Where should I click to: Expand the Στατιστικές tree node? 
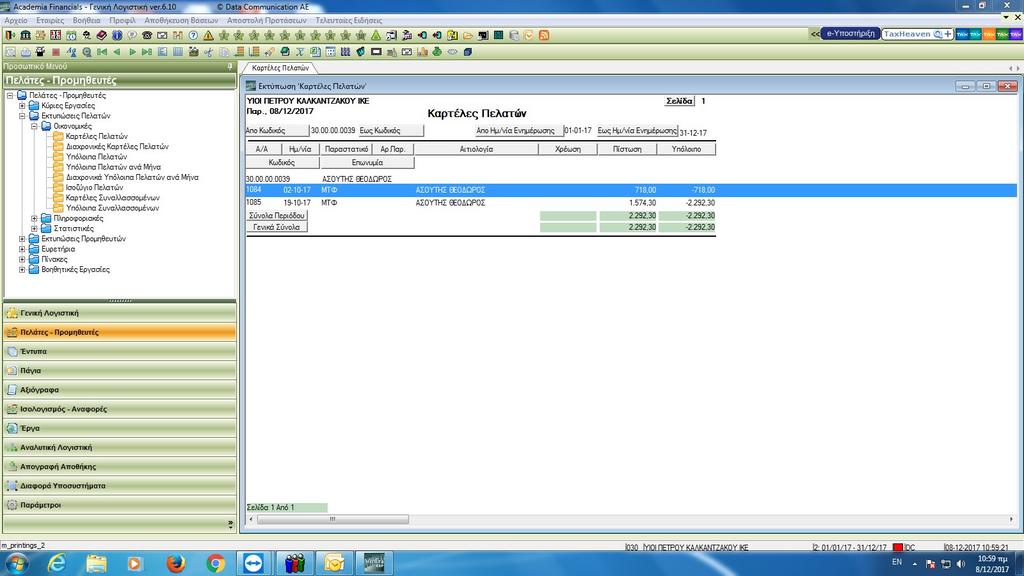pyautogui.click(x=34, y=229)
